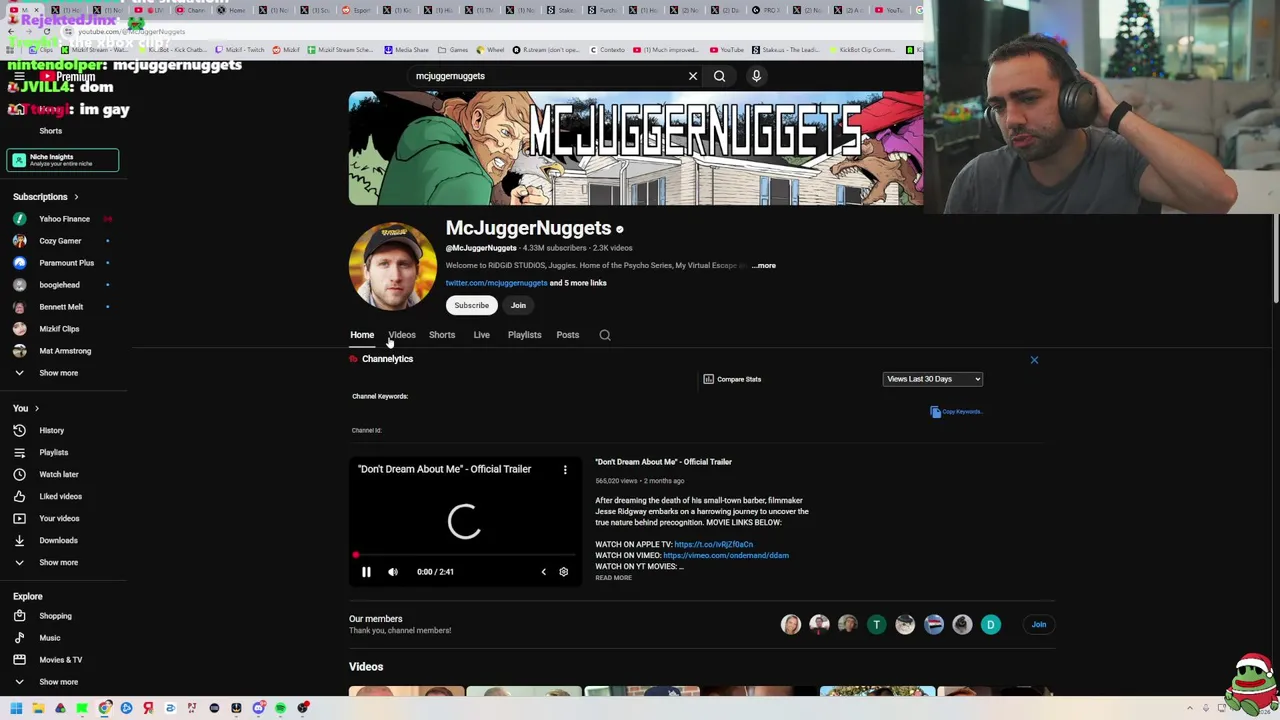Click member avatar with letter D
1280x720 pixels.
(x=990, y=625)
